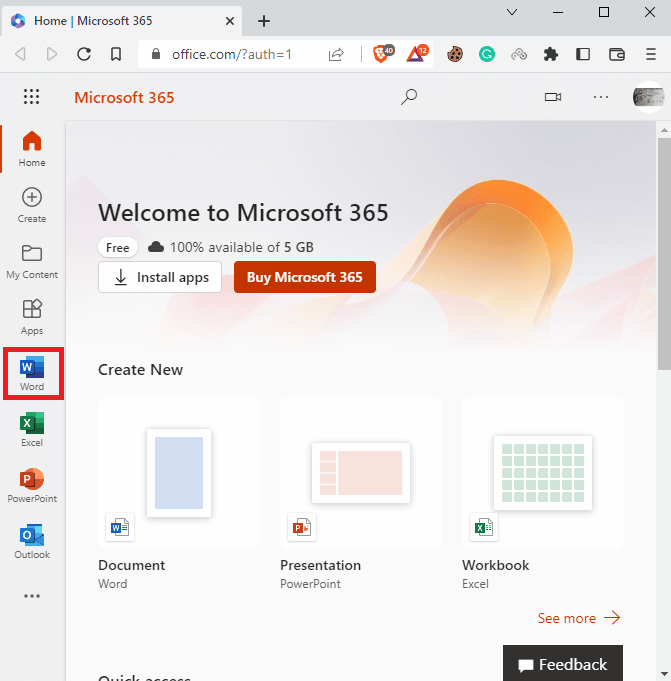Open My Content folder
The image size is (671, 681).
32,261
